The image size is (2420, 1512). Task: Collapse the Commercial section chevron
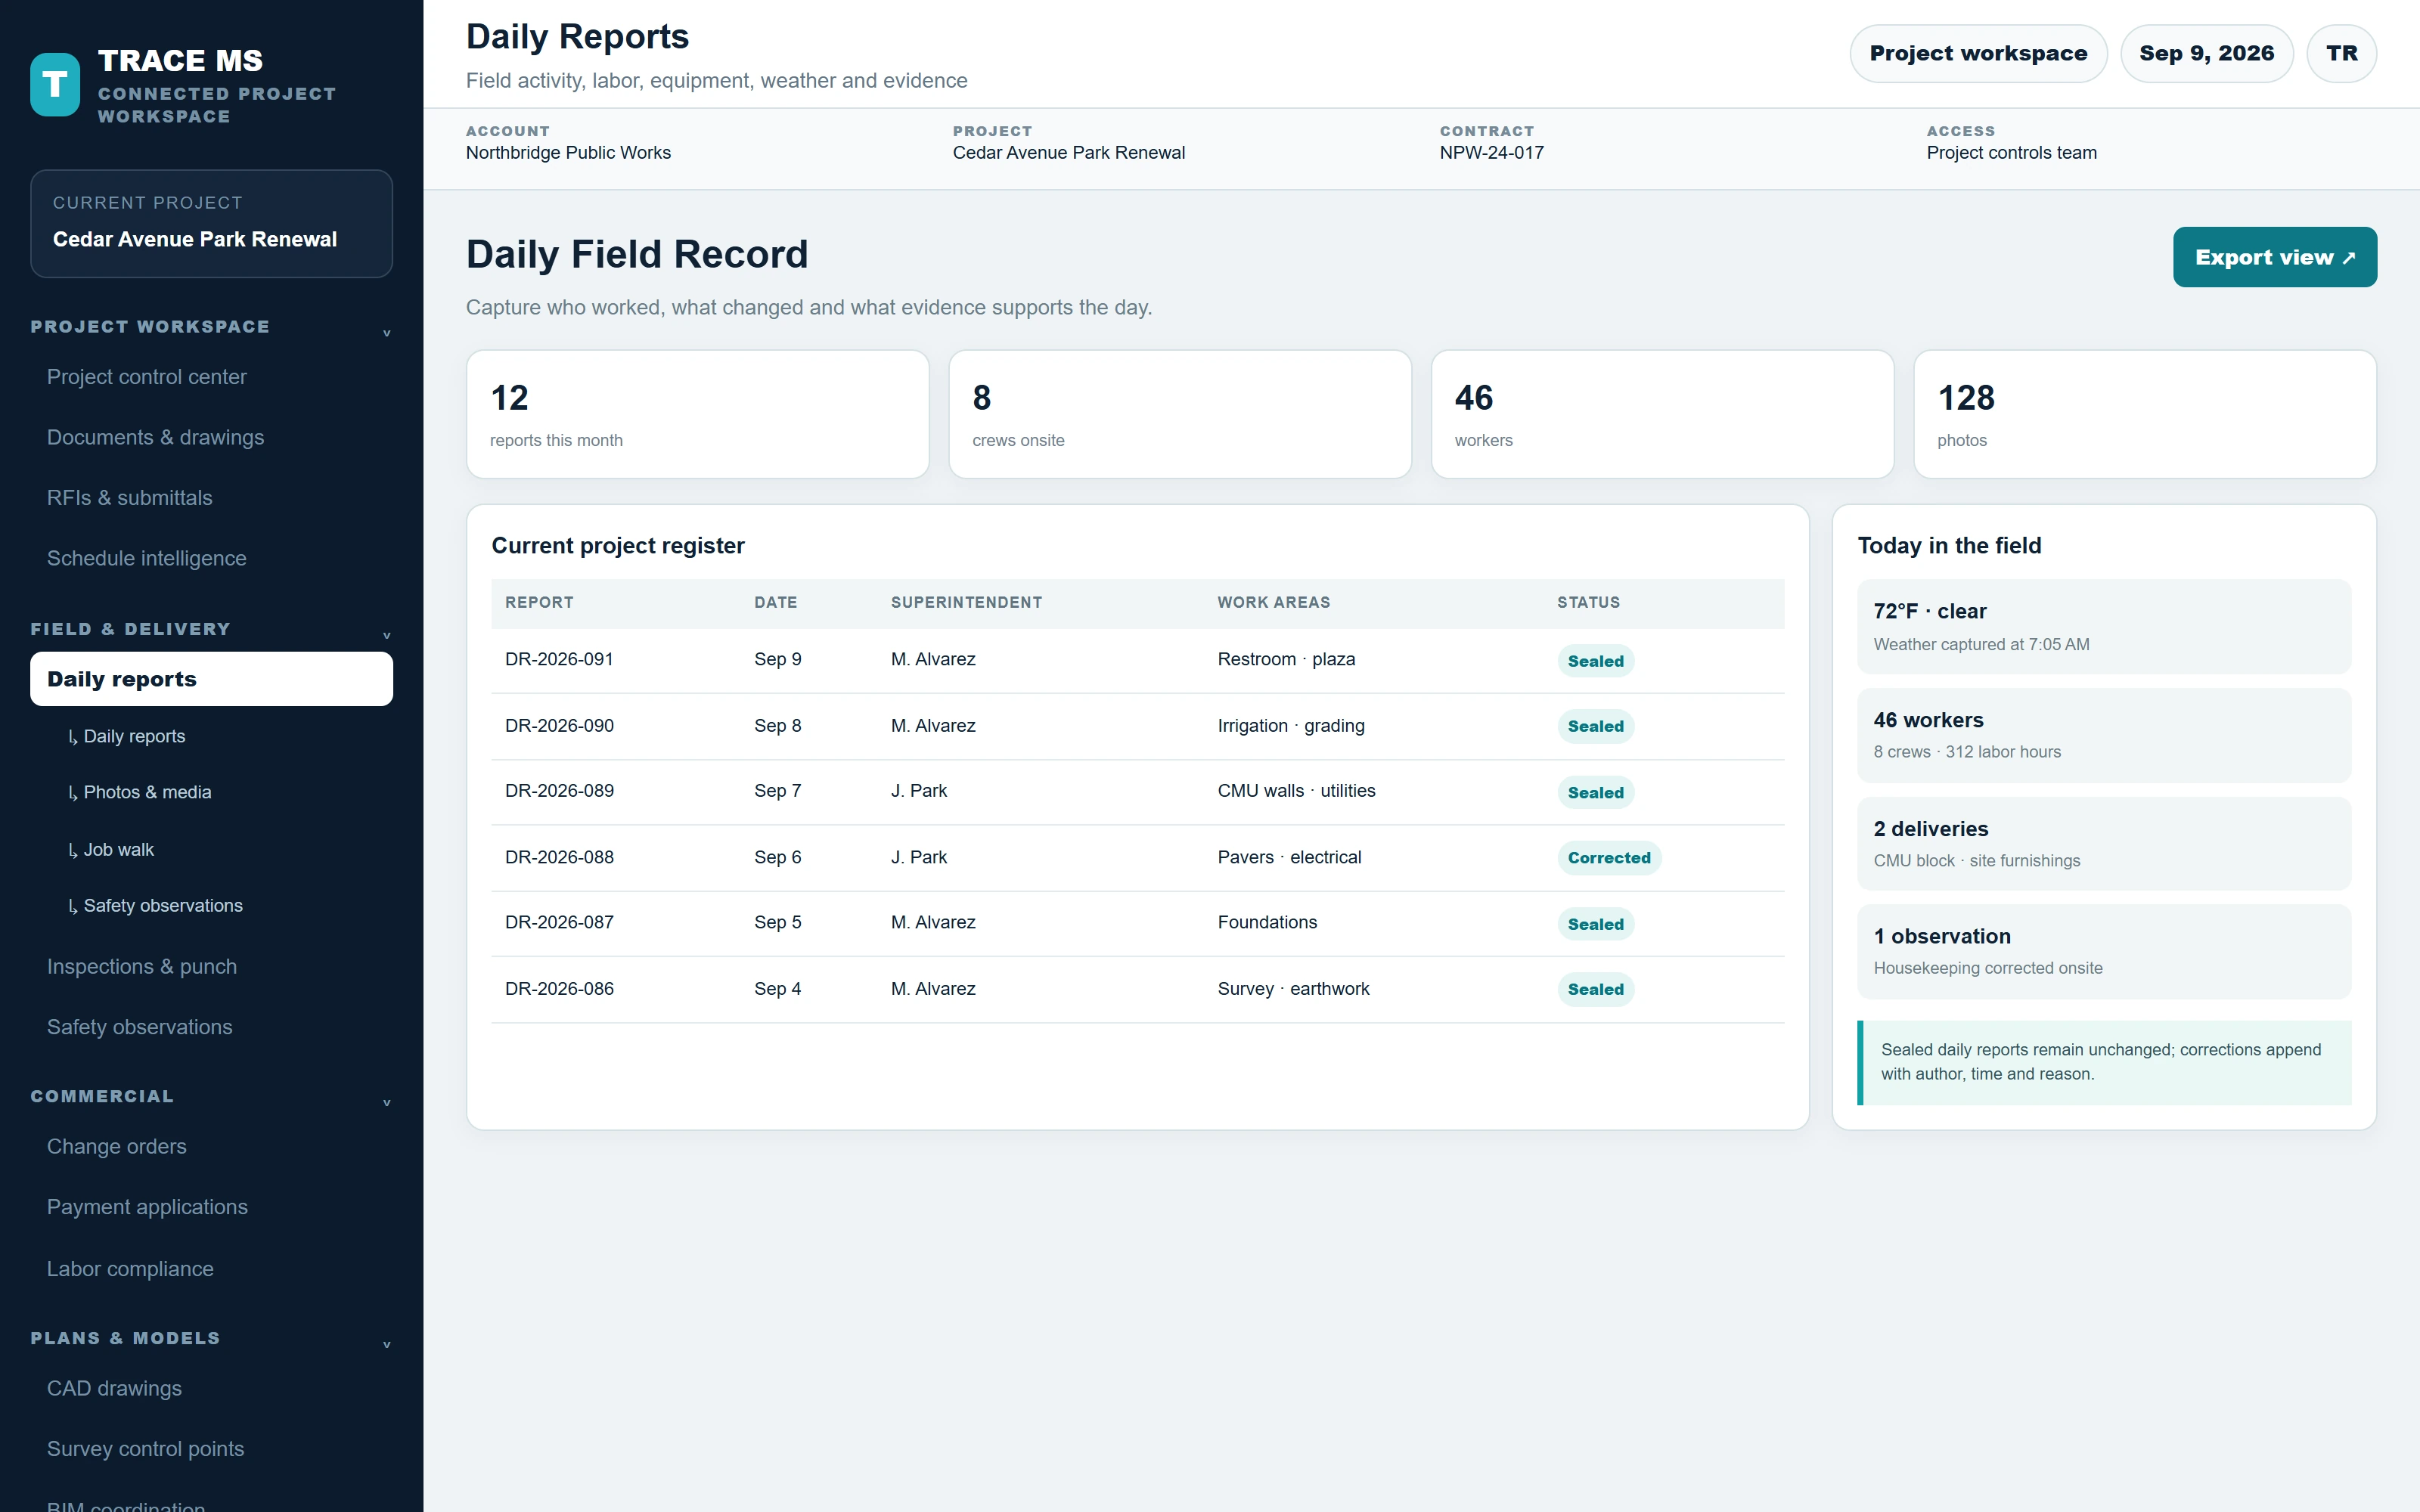point(386,1102)
